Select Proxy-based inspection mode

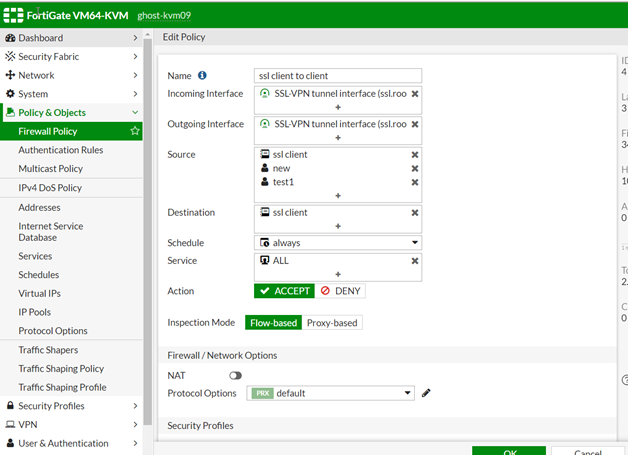click(331, 323)
